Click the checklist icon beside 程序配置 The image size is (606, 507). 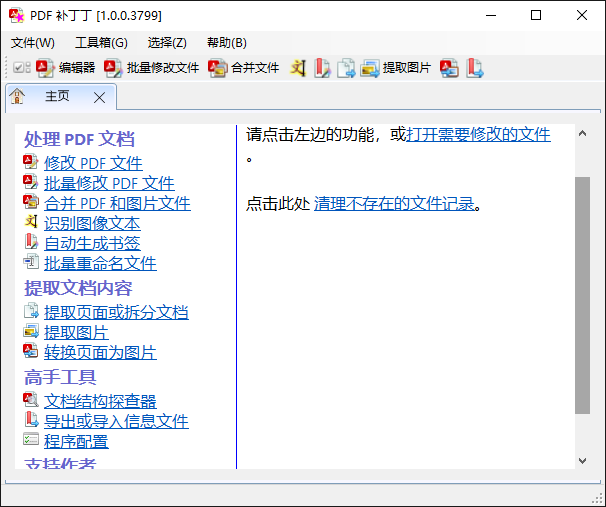[31, 439]
